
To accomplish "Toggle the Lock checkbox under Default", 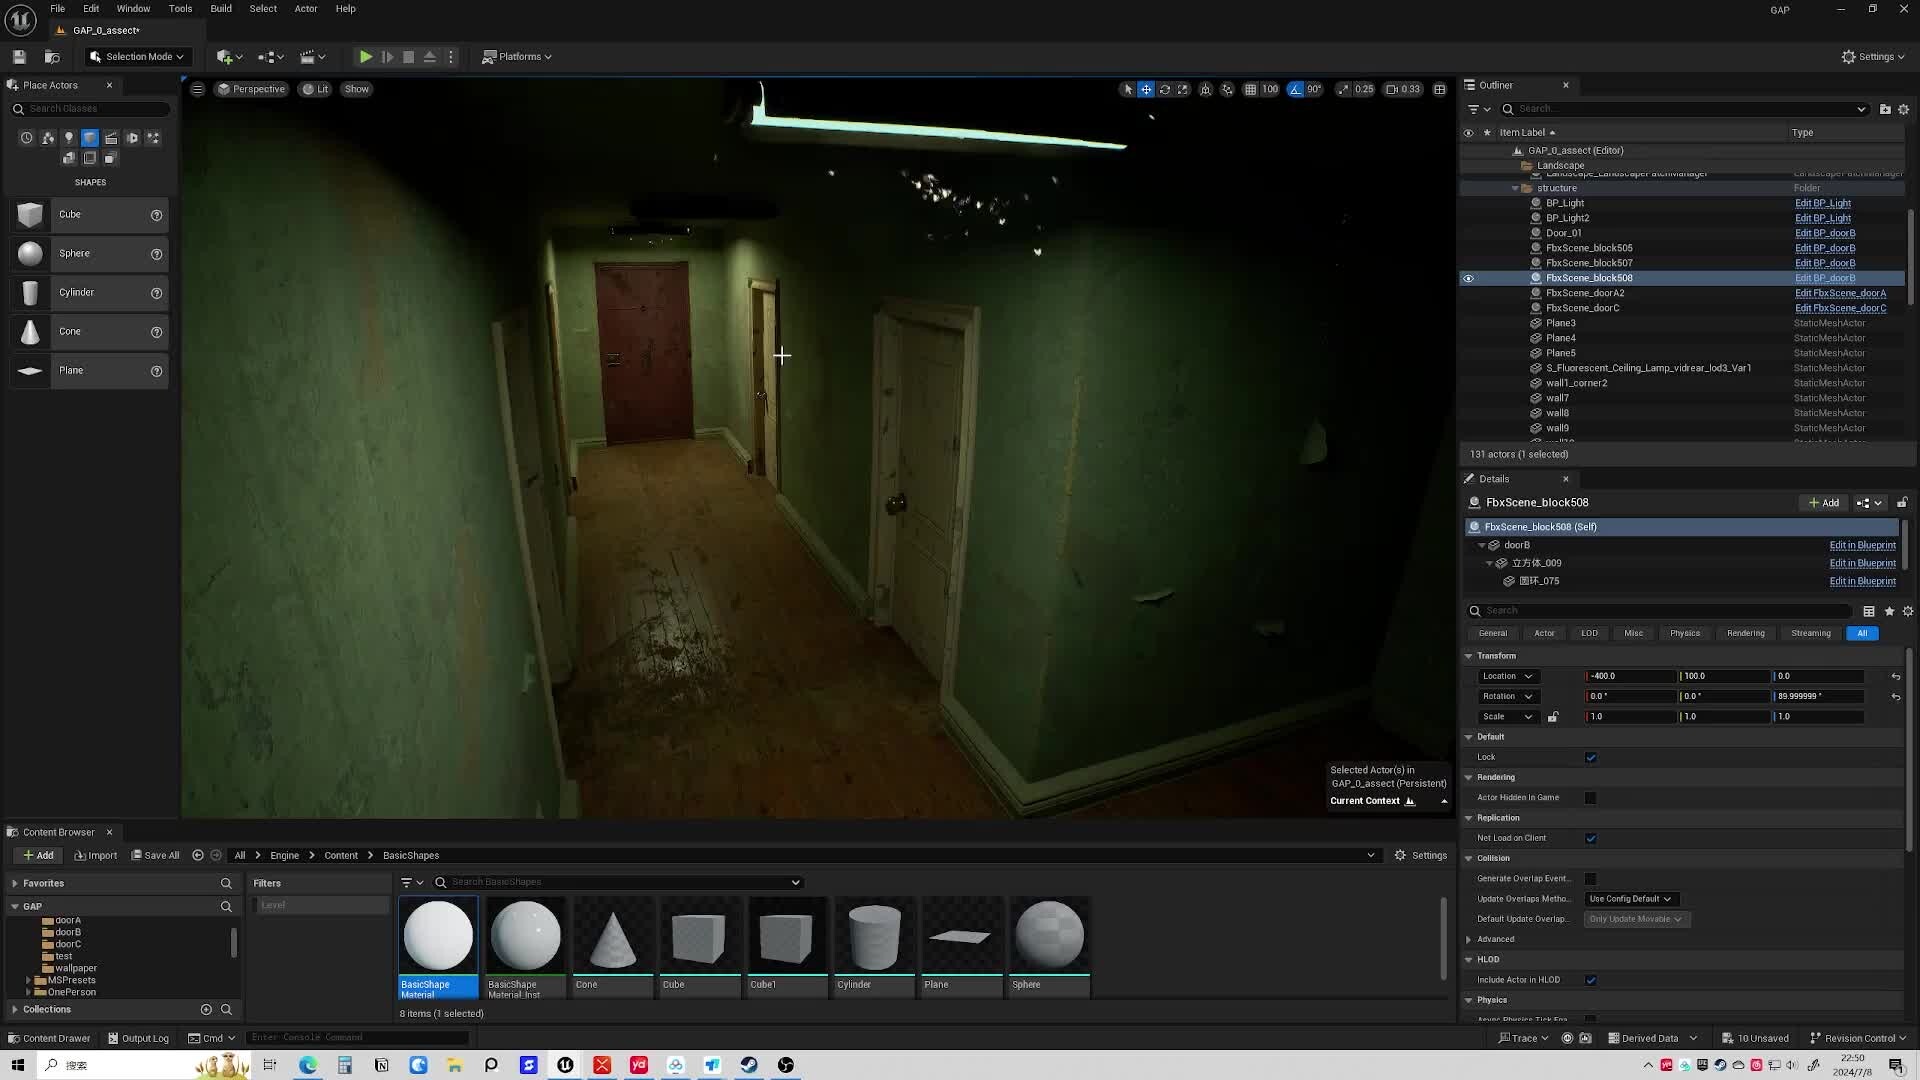I will pos(1590,757).
